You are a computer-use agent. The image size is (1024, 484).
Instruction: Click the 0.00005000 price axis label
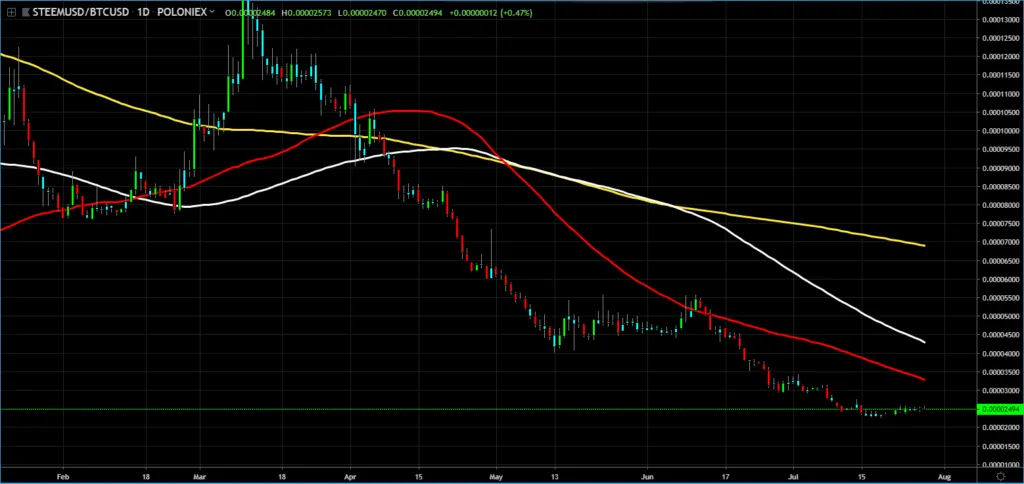1000,316
